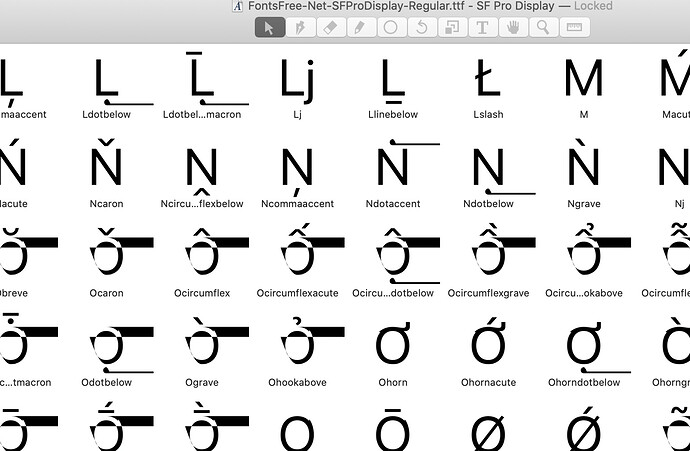Select the Ohornacute glyph cell
The image size is (690, 451).
point(488,352)
